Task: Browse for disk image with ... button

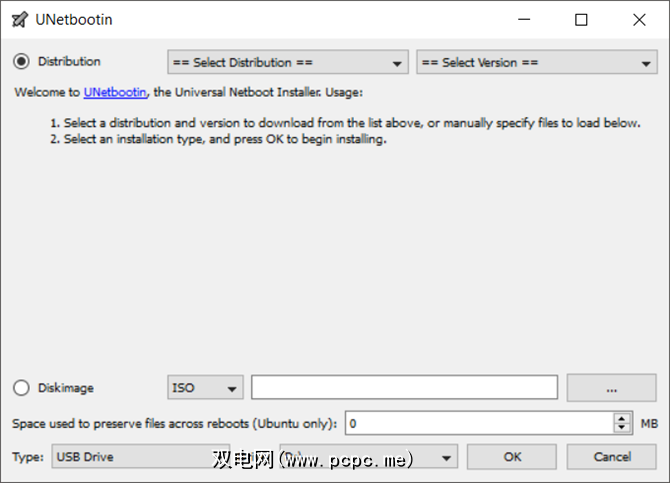Action: click(611, 388)
